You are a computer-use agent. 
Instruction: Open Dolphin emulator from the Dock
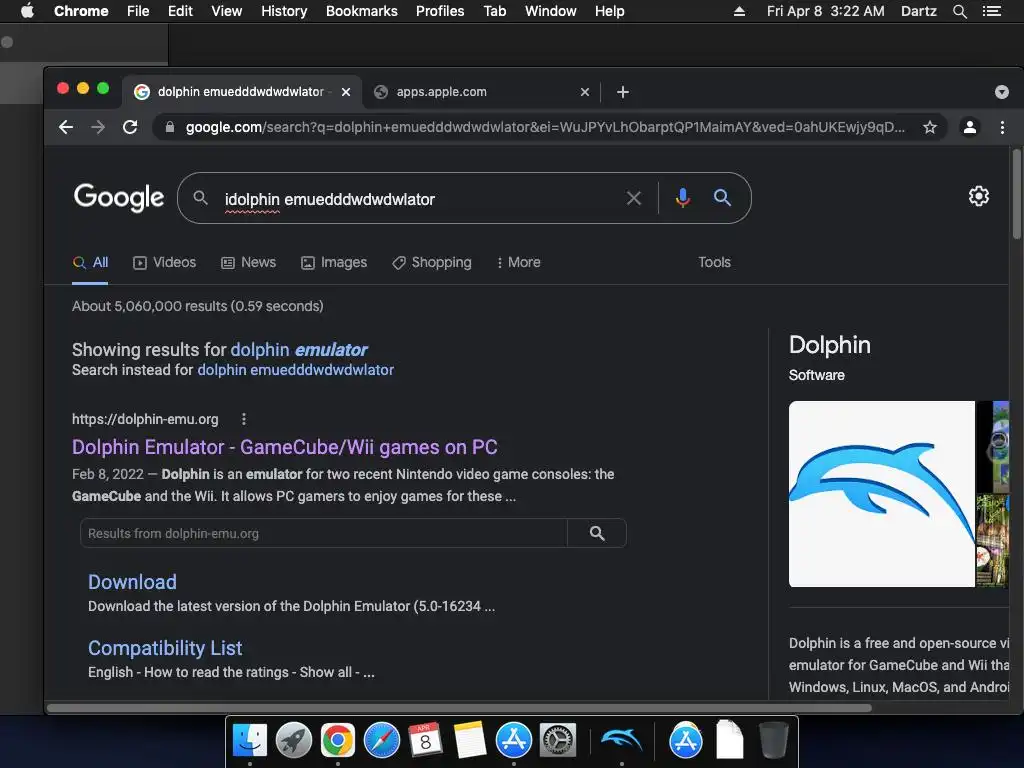point(621,740)
